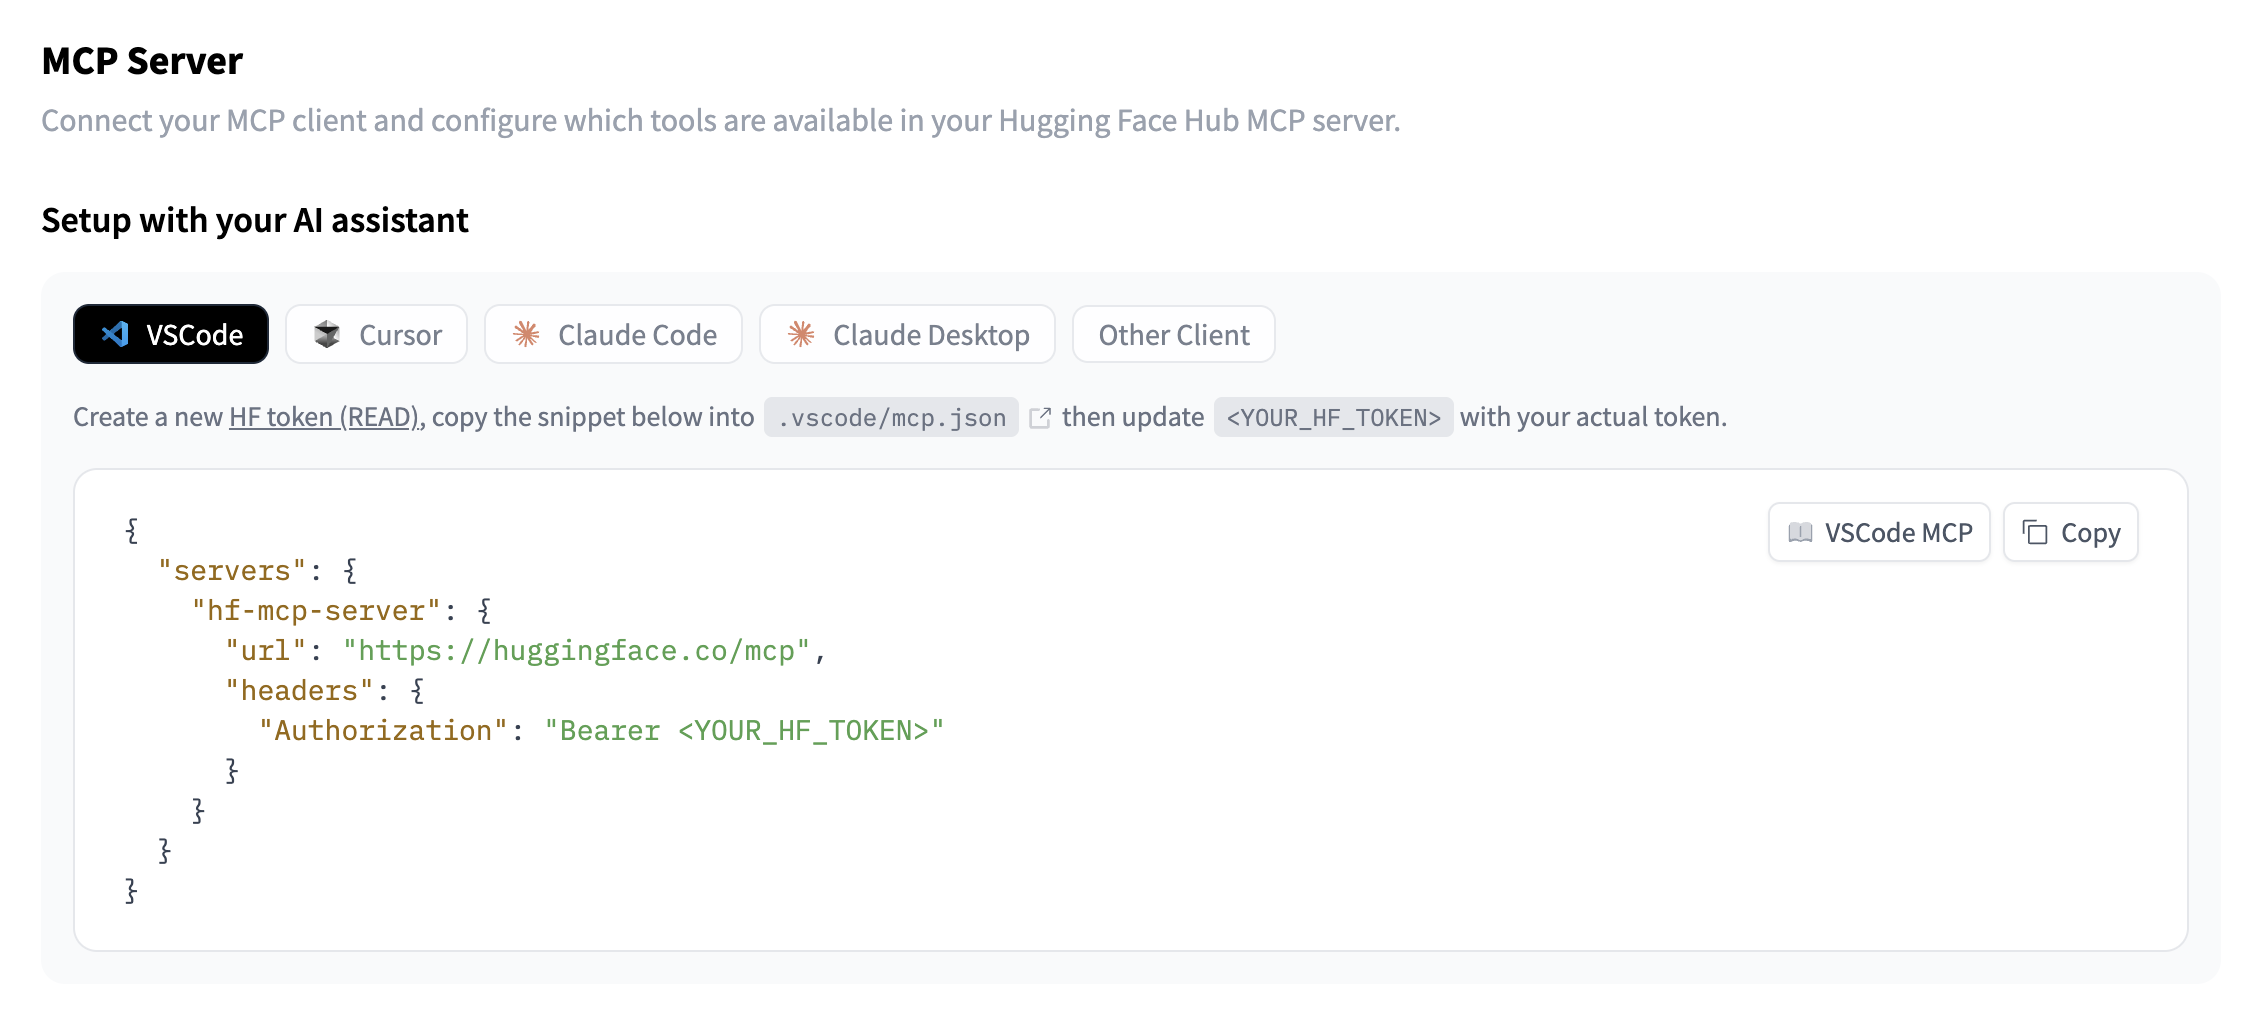This screenshot has height=1032, width=2252.
Task: Click the Cursor cube icon
Action: (x=327, y=334)
